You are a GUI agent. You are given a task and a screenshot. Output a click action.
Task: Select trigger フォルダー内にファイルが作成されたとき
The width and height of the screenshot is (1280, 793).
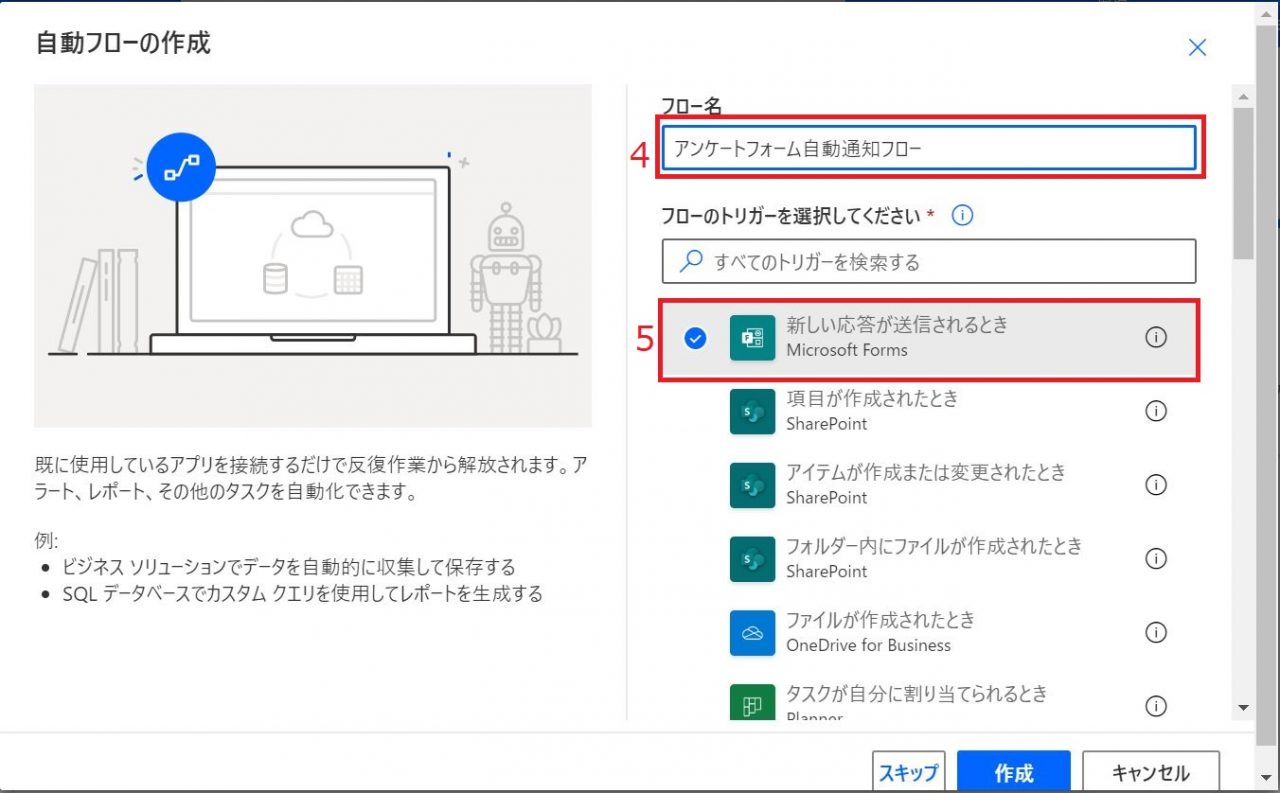[x=930, y=559]
